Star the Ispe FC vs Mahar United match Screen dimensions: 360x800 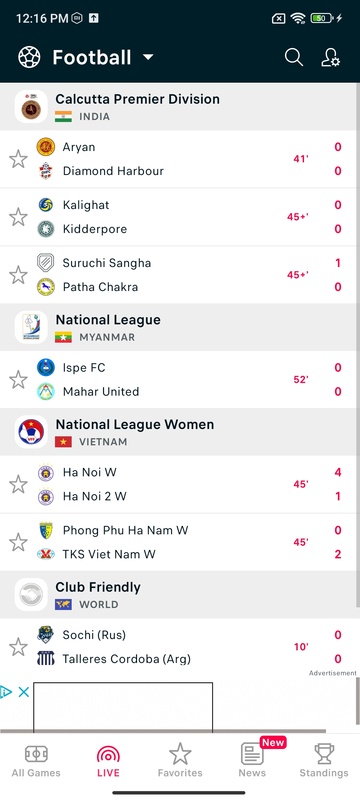18,380
